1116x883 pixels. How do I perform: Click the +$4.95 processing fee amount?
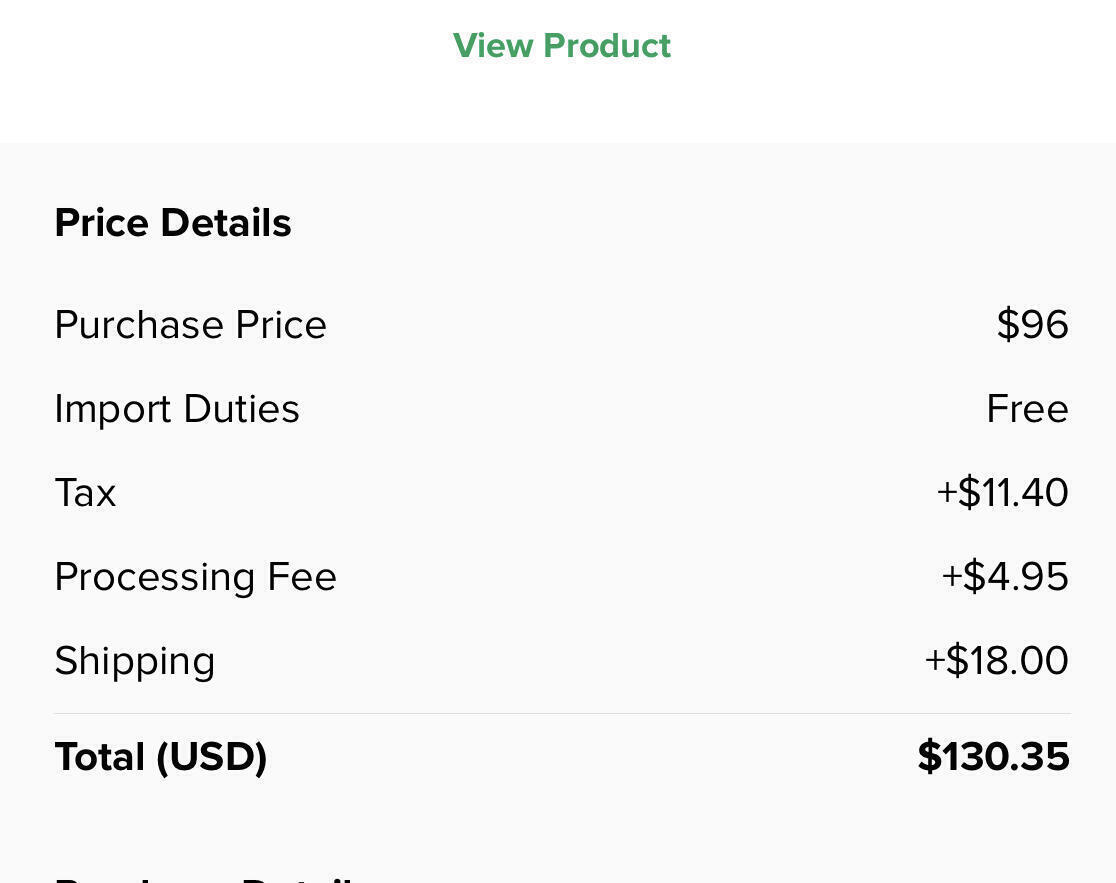pos(1004,577)
